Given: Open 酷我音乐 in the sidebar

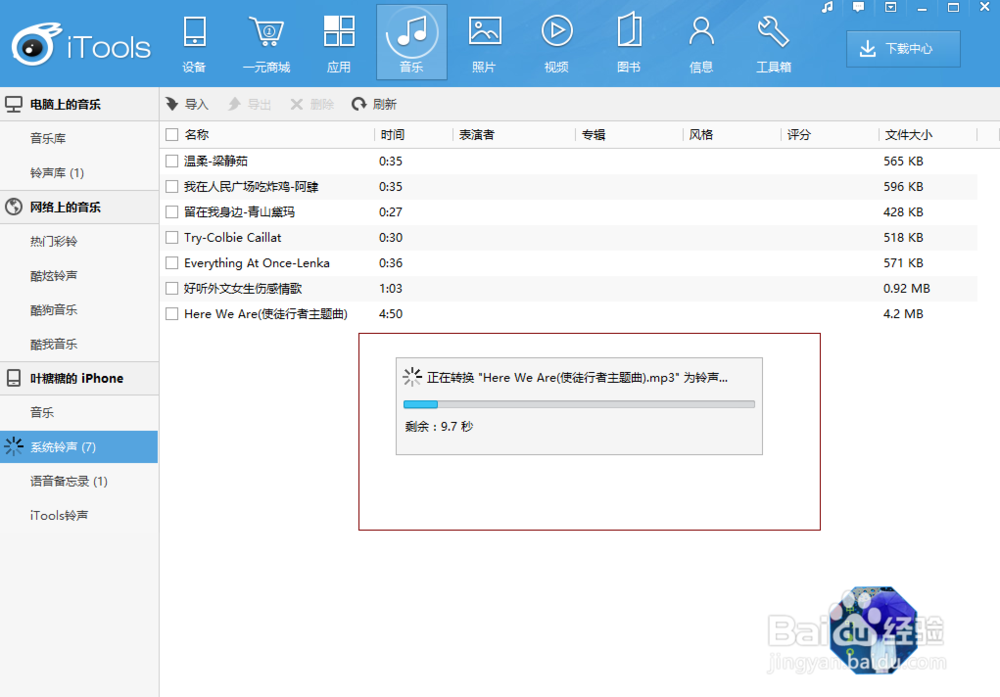Looking at the screenshot, I should [x=54, y=344].
